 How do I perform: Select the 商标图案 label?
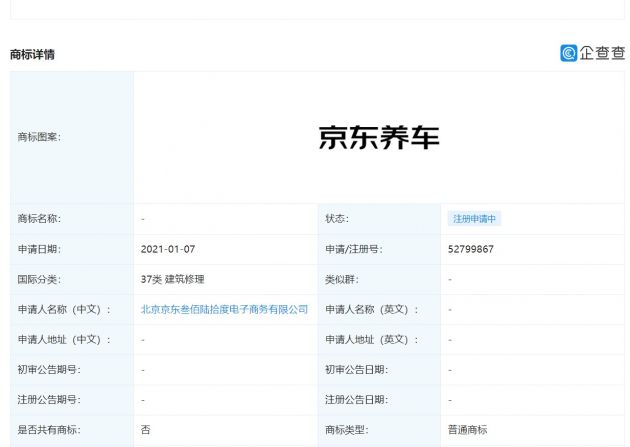click(x=39, y=137)
